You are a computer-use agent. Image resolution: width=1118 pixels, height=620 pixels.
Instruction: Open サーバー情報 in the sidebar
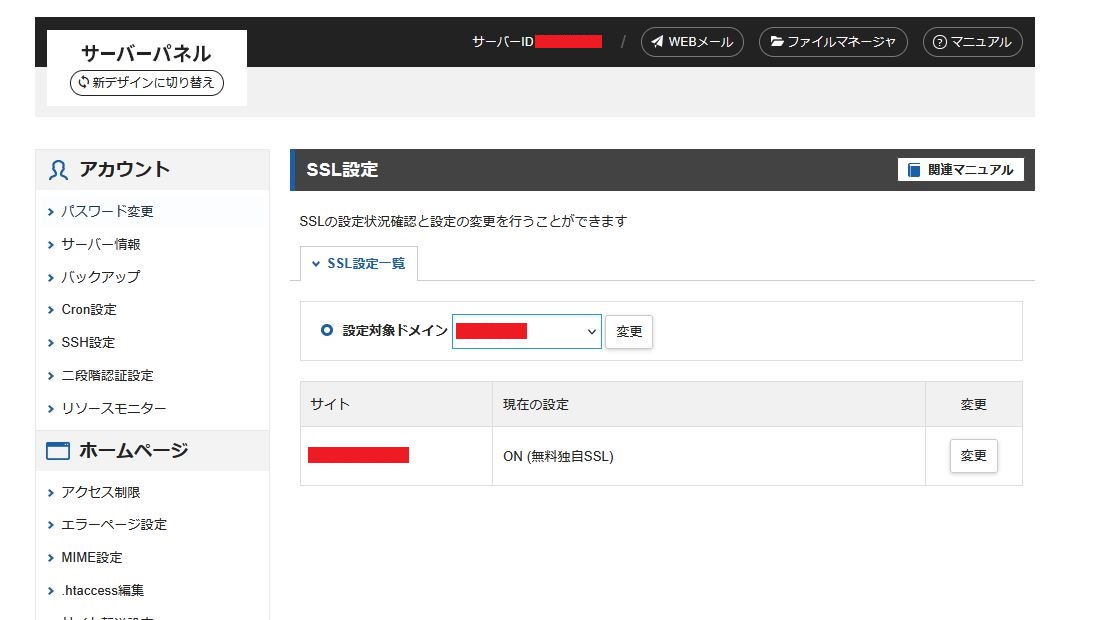tap(101, 244)
